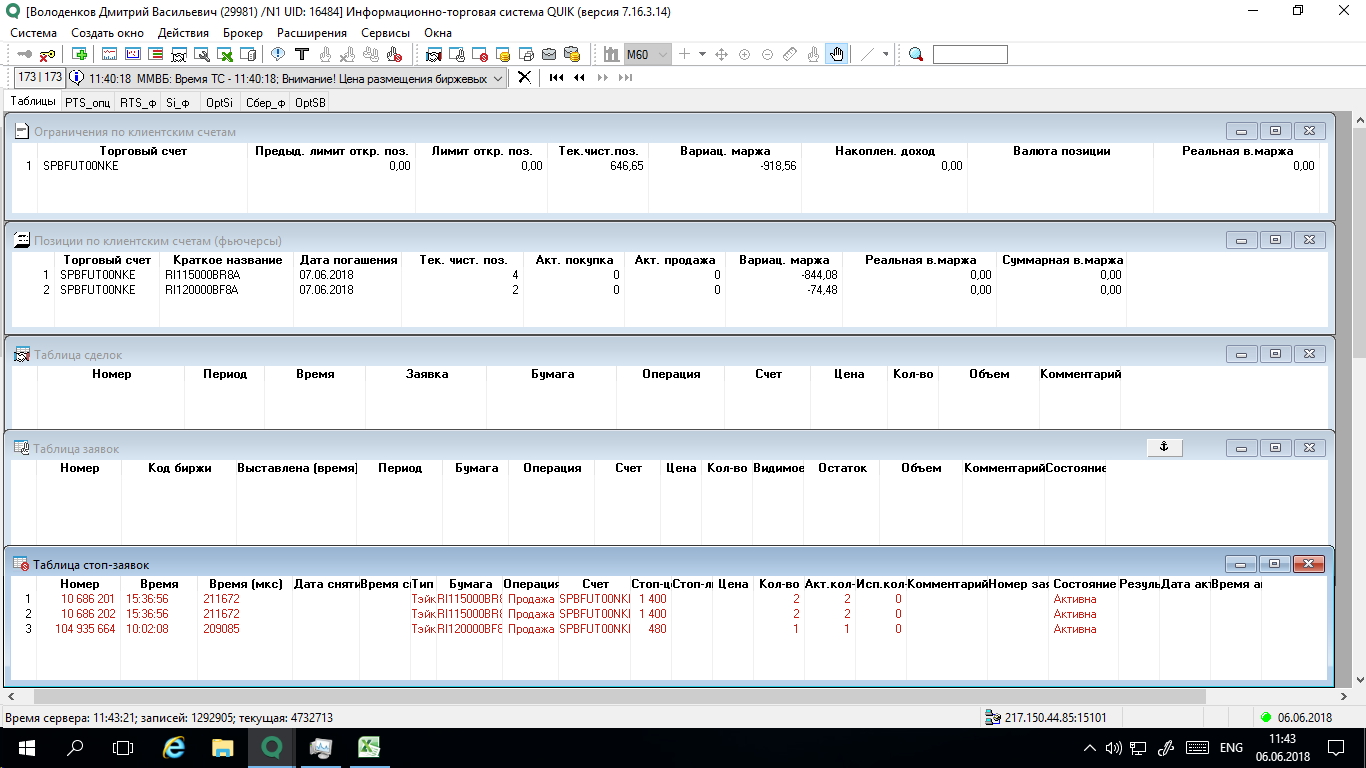Click the anchor icon in orders table
Image resolution: width=1366 pixels, height=768 pixels.
[1164, 447]
